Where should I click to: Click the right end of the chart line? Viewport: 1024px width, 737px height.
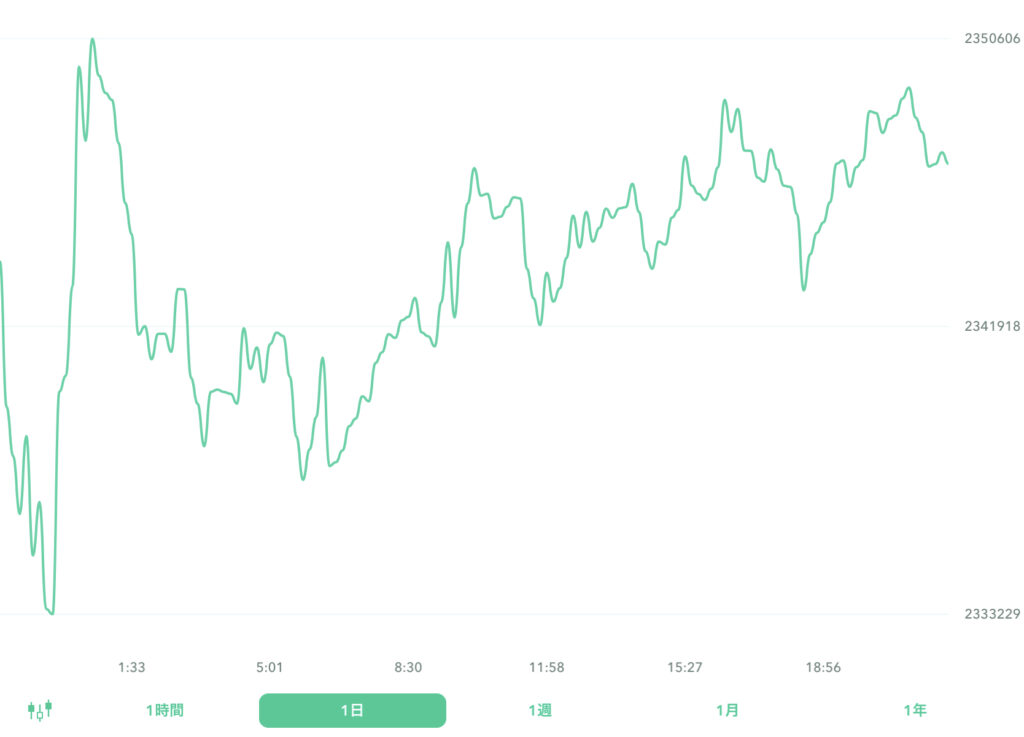[947, 163]
